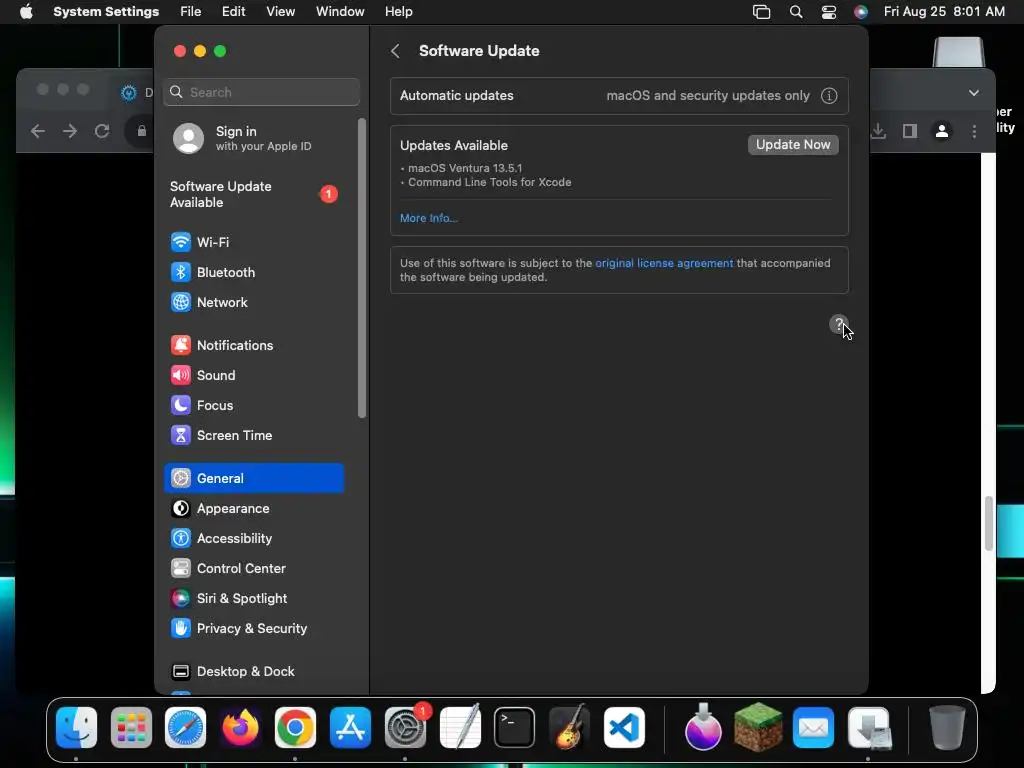Viewport: 1024px width, 768px height.
Task: Open the View menu
Action: (280, 12)
